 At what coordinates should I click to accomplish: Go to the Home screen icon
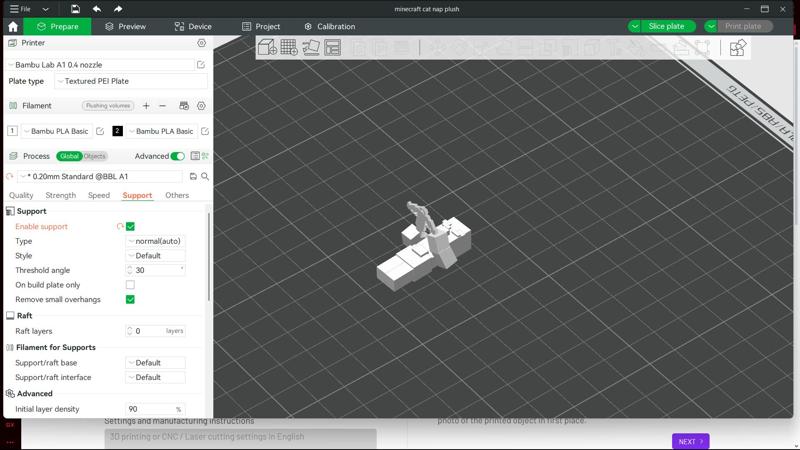coord(13,27)
